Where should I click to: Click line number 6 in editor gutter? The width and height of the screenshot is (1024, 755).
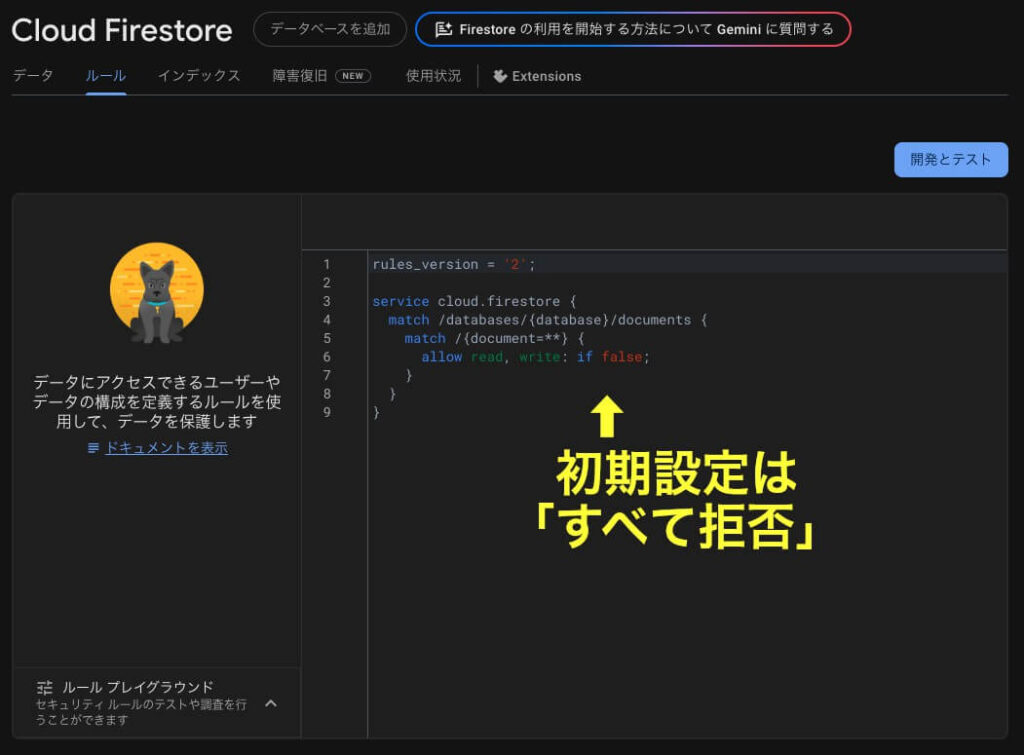pyautogui.click(x=327, y=357)
